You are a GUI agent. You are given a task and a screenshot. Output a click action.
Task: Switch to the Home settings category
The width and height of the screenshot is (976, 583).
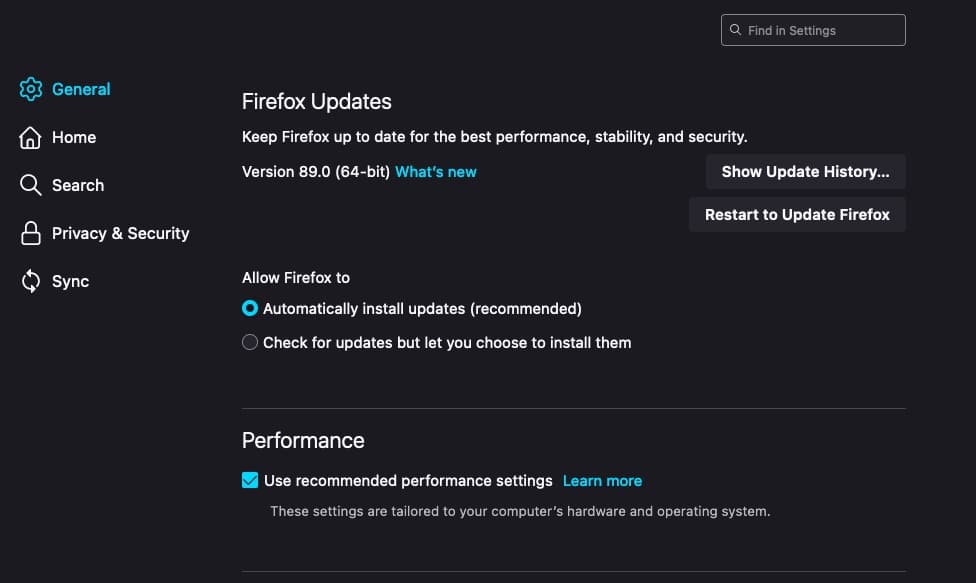pyautogui.click(x=74, y=137)
